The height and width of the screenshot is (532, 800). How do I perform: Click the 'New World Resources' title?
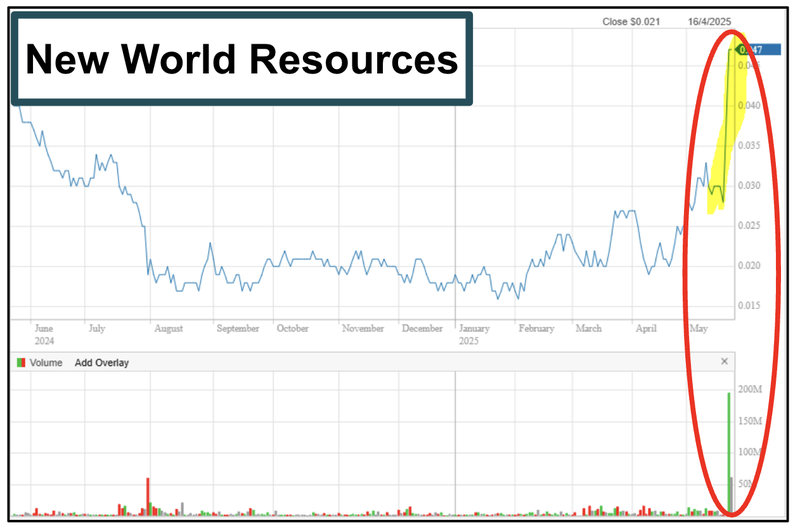(x=242, y=59)
